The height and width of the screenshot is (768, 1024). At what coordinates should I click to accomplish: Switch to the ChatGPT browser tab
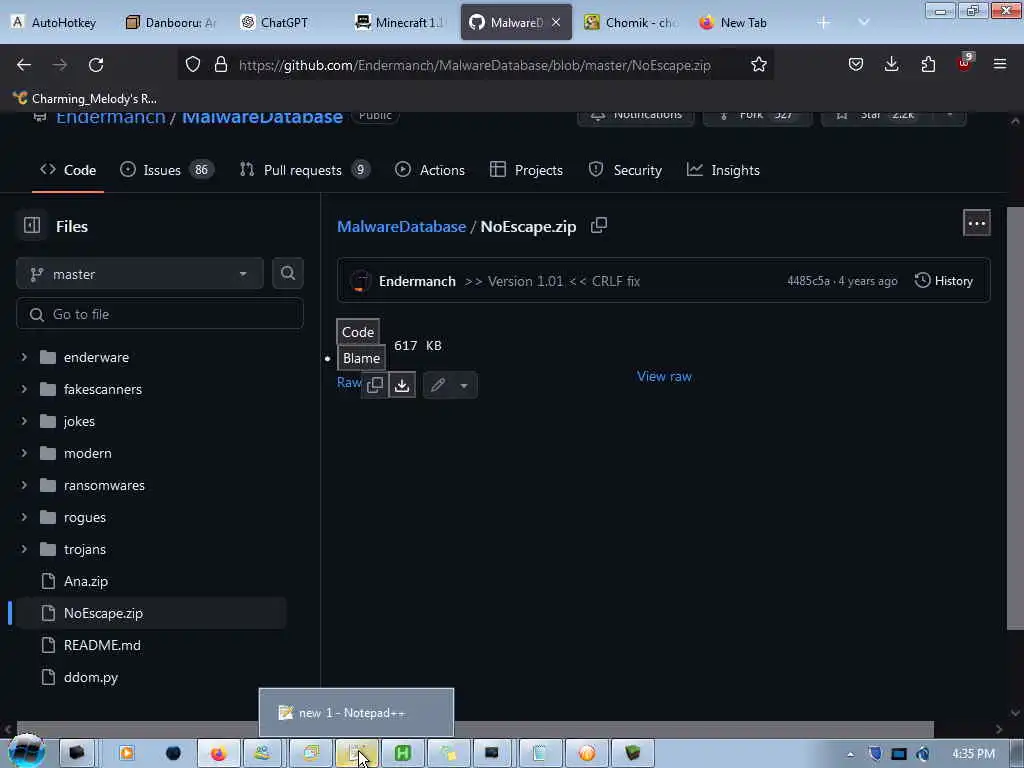click(x=283, y=23)
